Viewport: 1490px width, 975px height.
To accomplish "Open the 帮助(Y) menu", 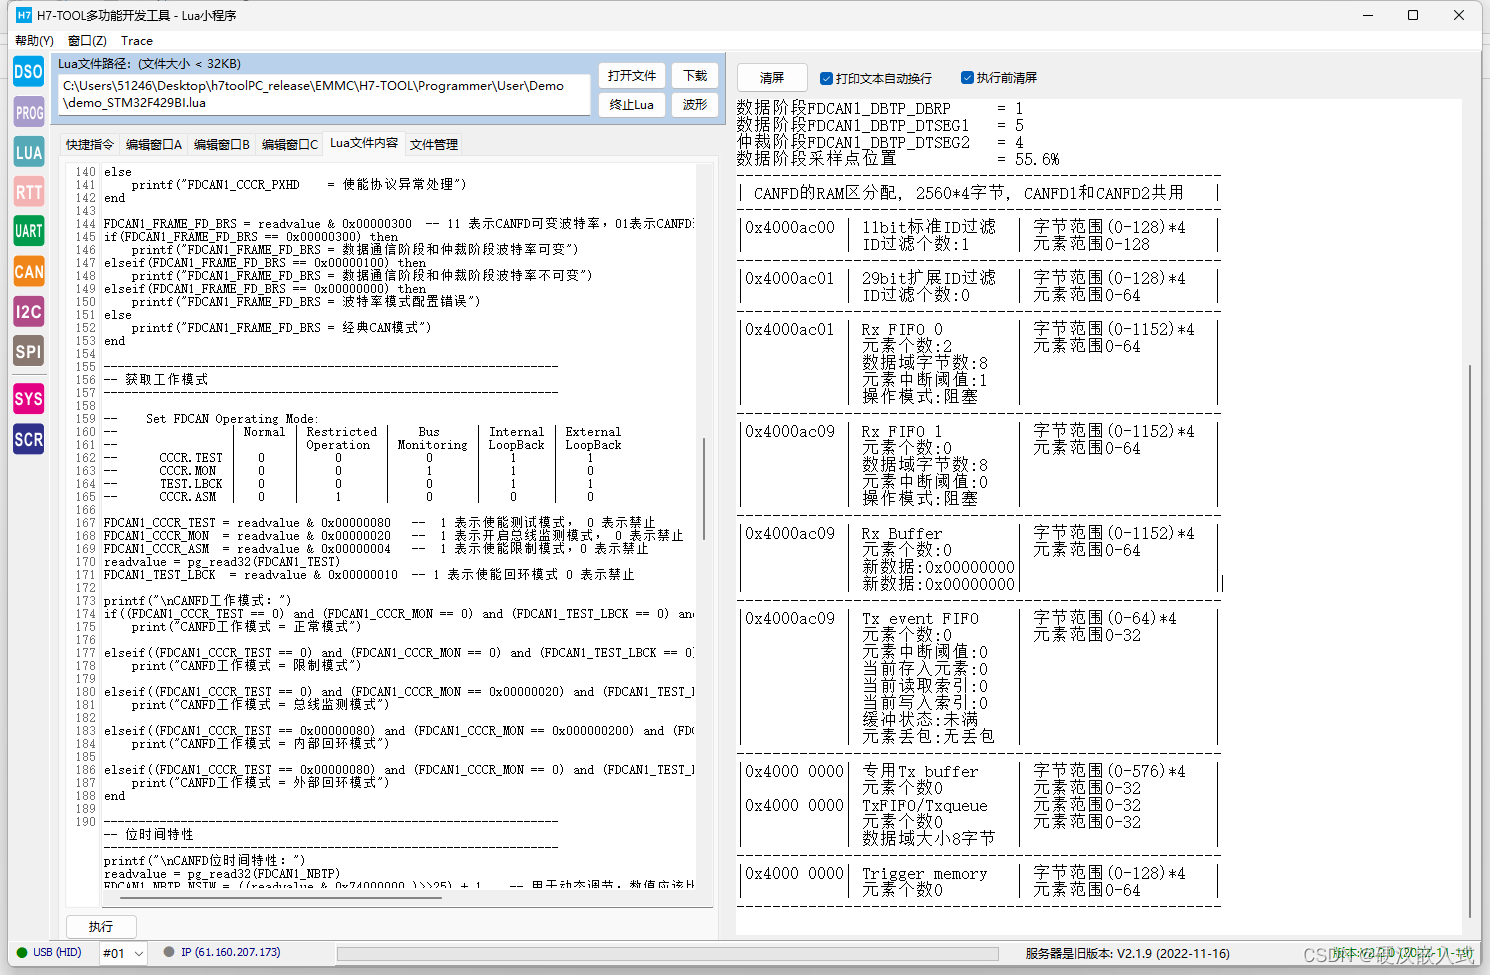I will [34, 41].
